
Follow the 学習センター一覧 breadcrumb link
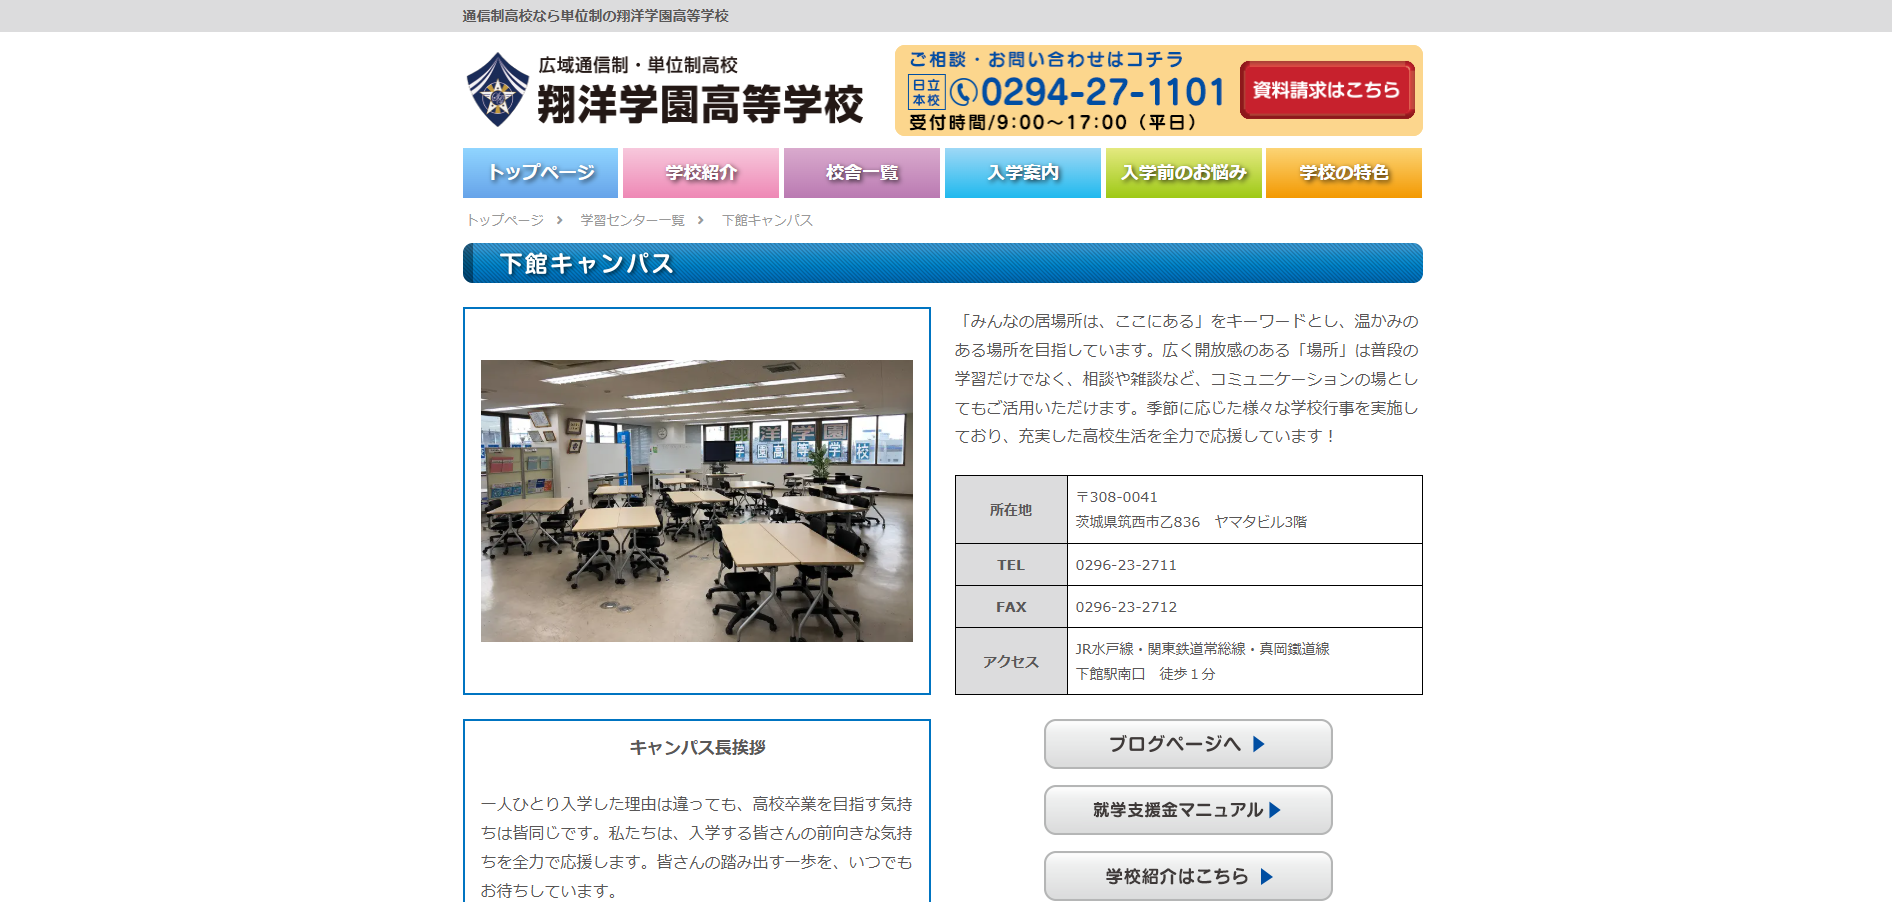(x=632, y=220)
